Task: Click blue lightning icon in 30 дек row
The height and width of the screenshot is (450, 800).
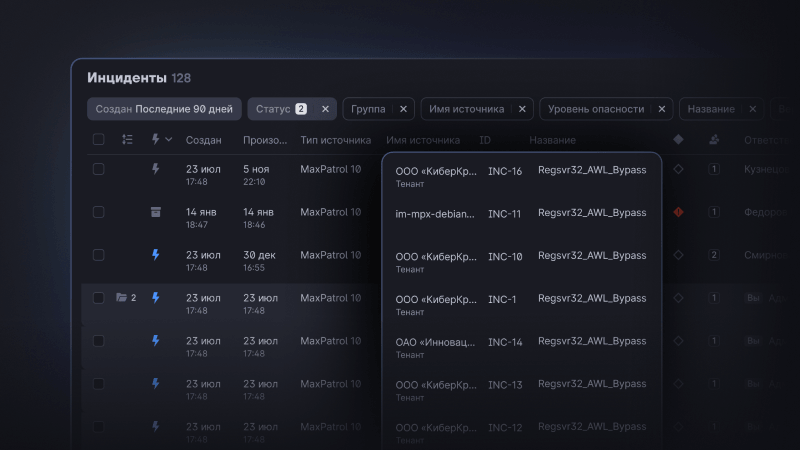Action: pos(155,255)
